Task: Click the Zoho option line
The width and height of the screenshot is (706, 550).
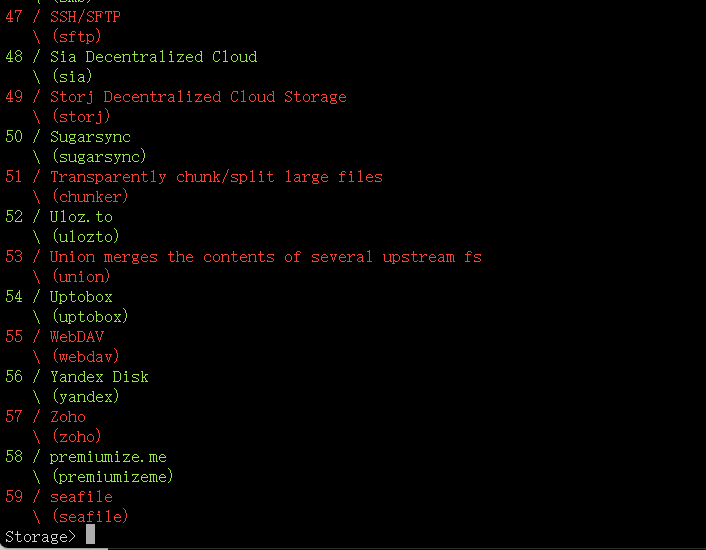Action: pos(45,417)
